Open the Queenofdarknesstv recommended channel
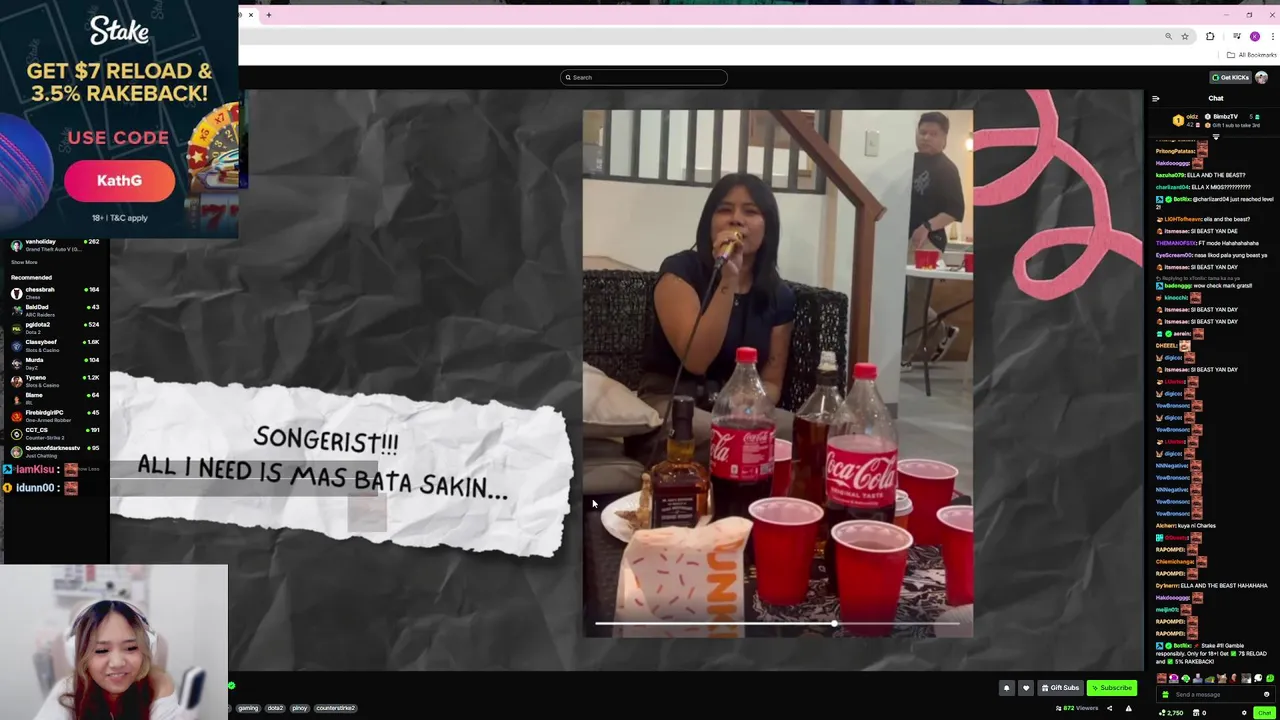 pyautogui.click(x=56, y=450)
